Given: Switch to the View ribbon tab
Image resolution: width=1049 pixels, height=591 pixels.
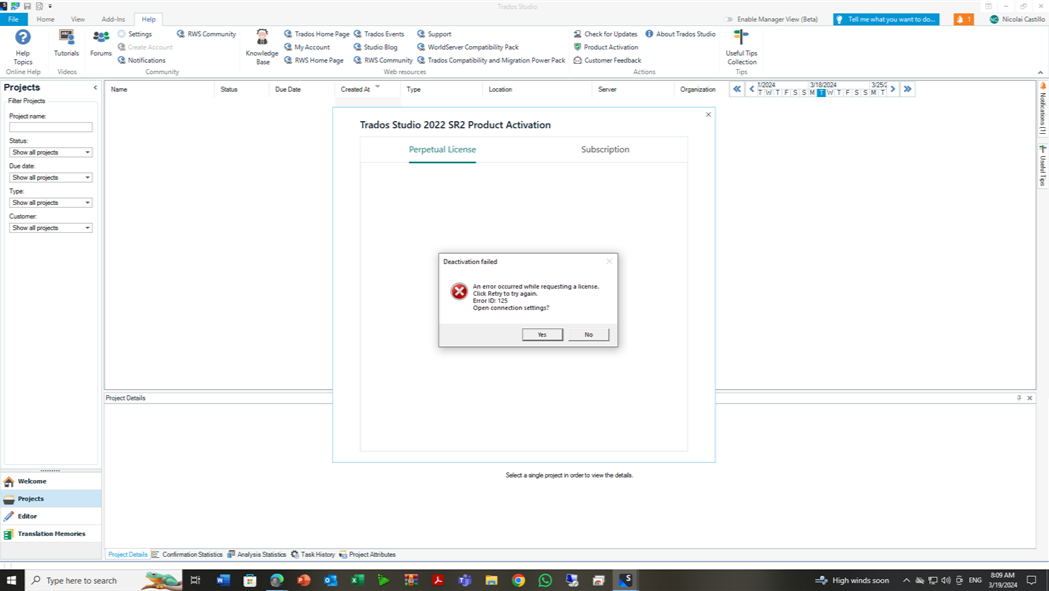Looking at the screenshot, I should coord(78,19).
